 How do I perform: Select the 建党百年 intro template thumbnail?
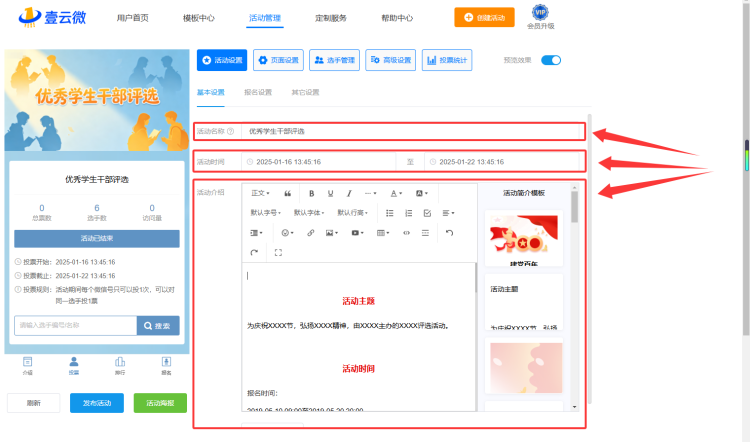pos(524,238)
